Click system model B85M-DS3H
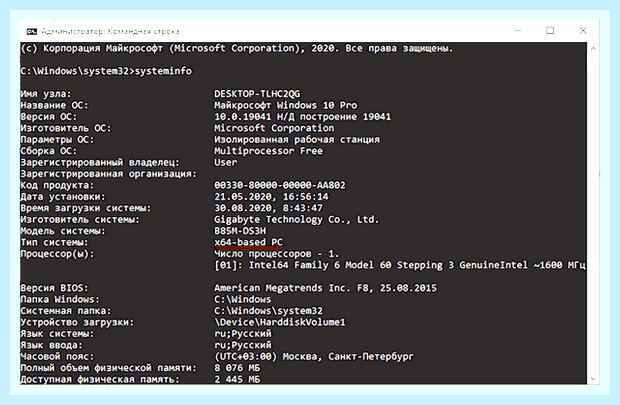 pos(240,231)
